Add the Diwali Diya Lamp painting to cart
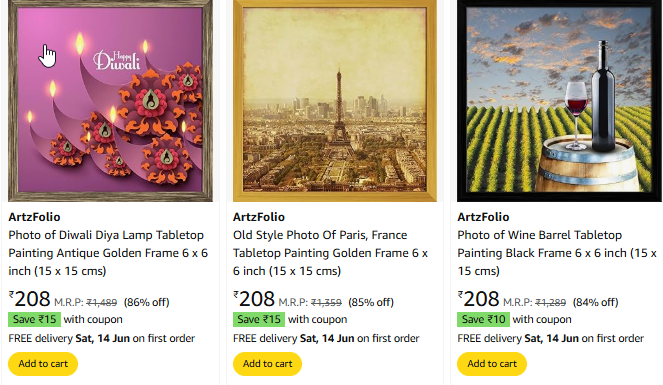Image resolution: width=663 pixels, height=385 pixels. tap(43, 364)
